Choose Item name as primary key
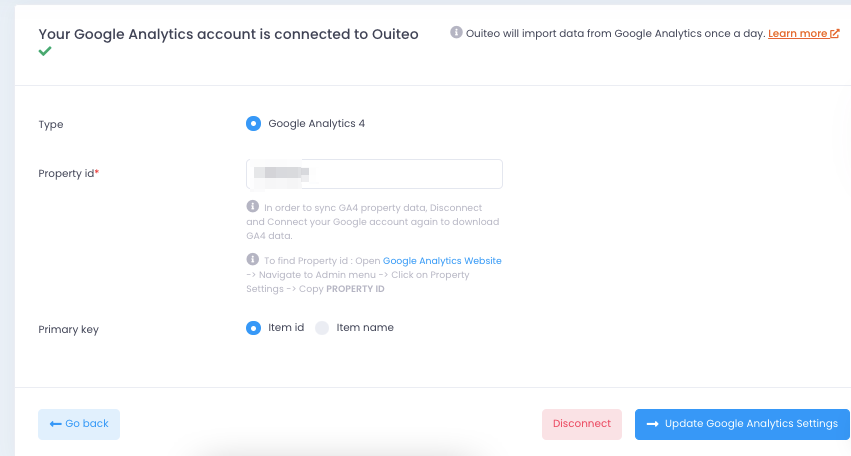851x456 pixels. 322,328
